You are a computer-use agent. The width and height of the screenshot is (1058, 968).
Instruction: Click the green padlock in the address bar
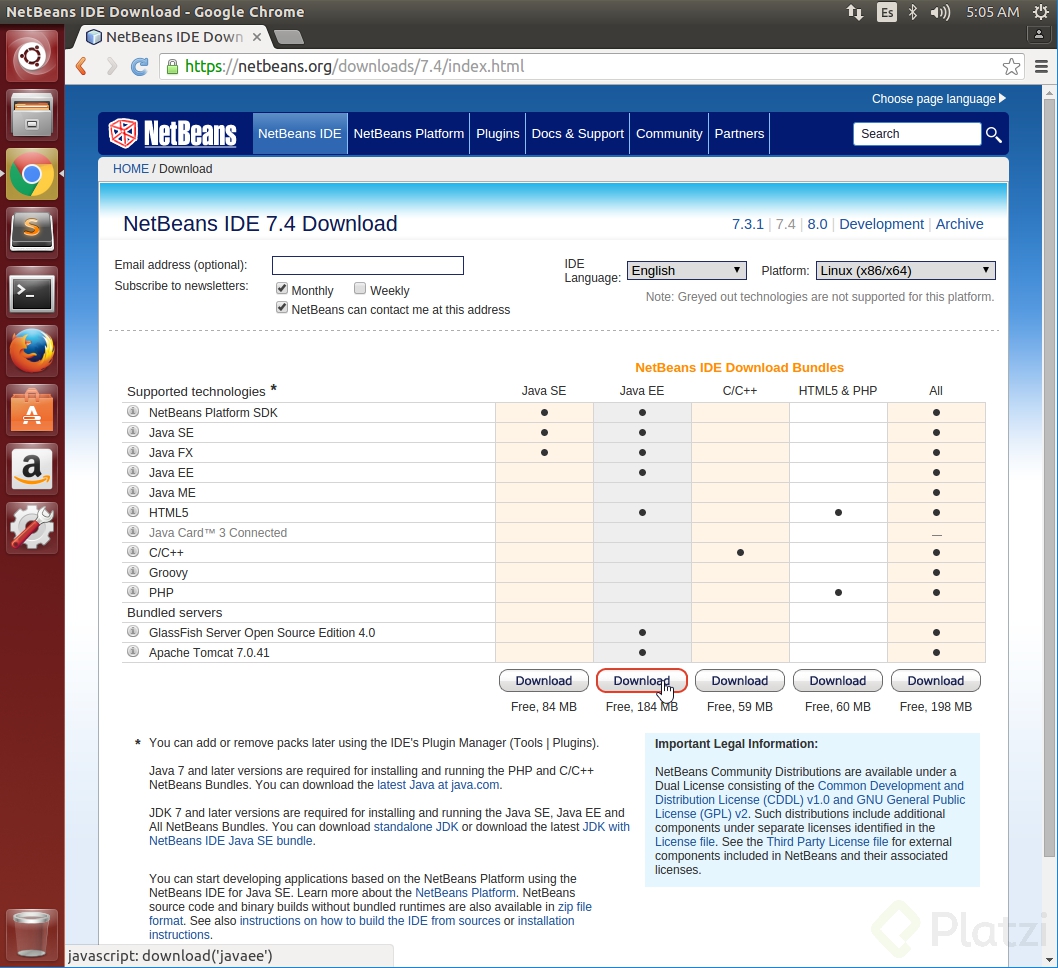172,66
